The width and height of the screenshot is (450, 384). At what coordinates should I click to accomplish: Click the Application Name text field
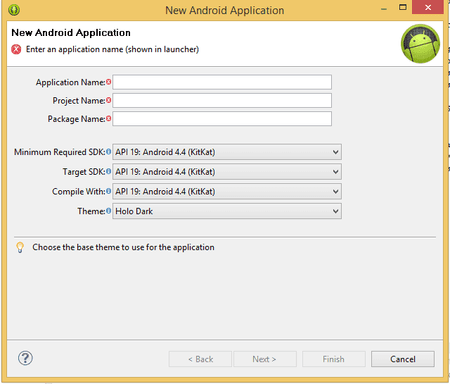[222, 82]
